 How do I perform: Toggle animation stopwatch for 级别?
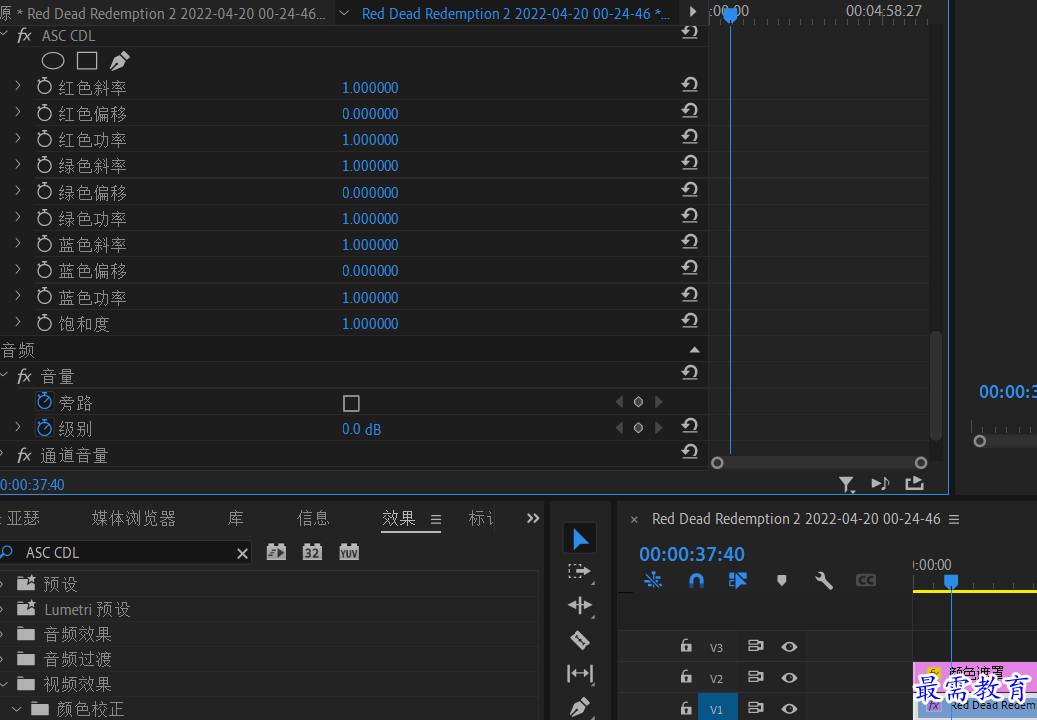(44, 428)
